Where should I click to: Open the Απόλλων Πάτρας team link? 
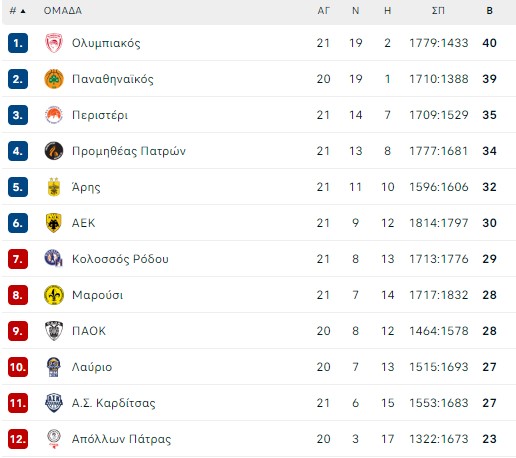pos(121,439)
